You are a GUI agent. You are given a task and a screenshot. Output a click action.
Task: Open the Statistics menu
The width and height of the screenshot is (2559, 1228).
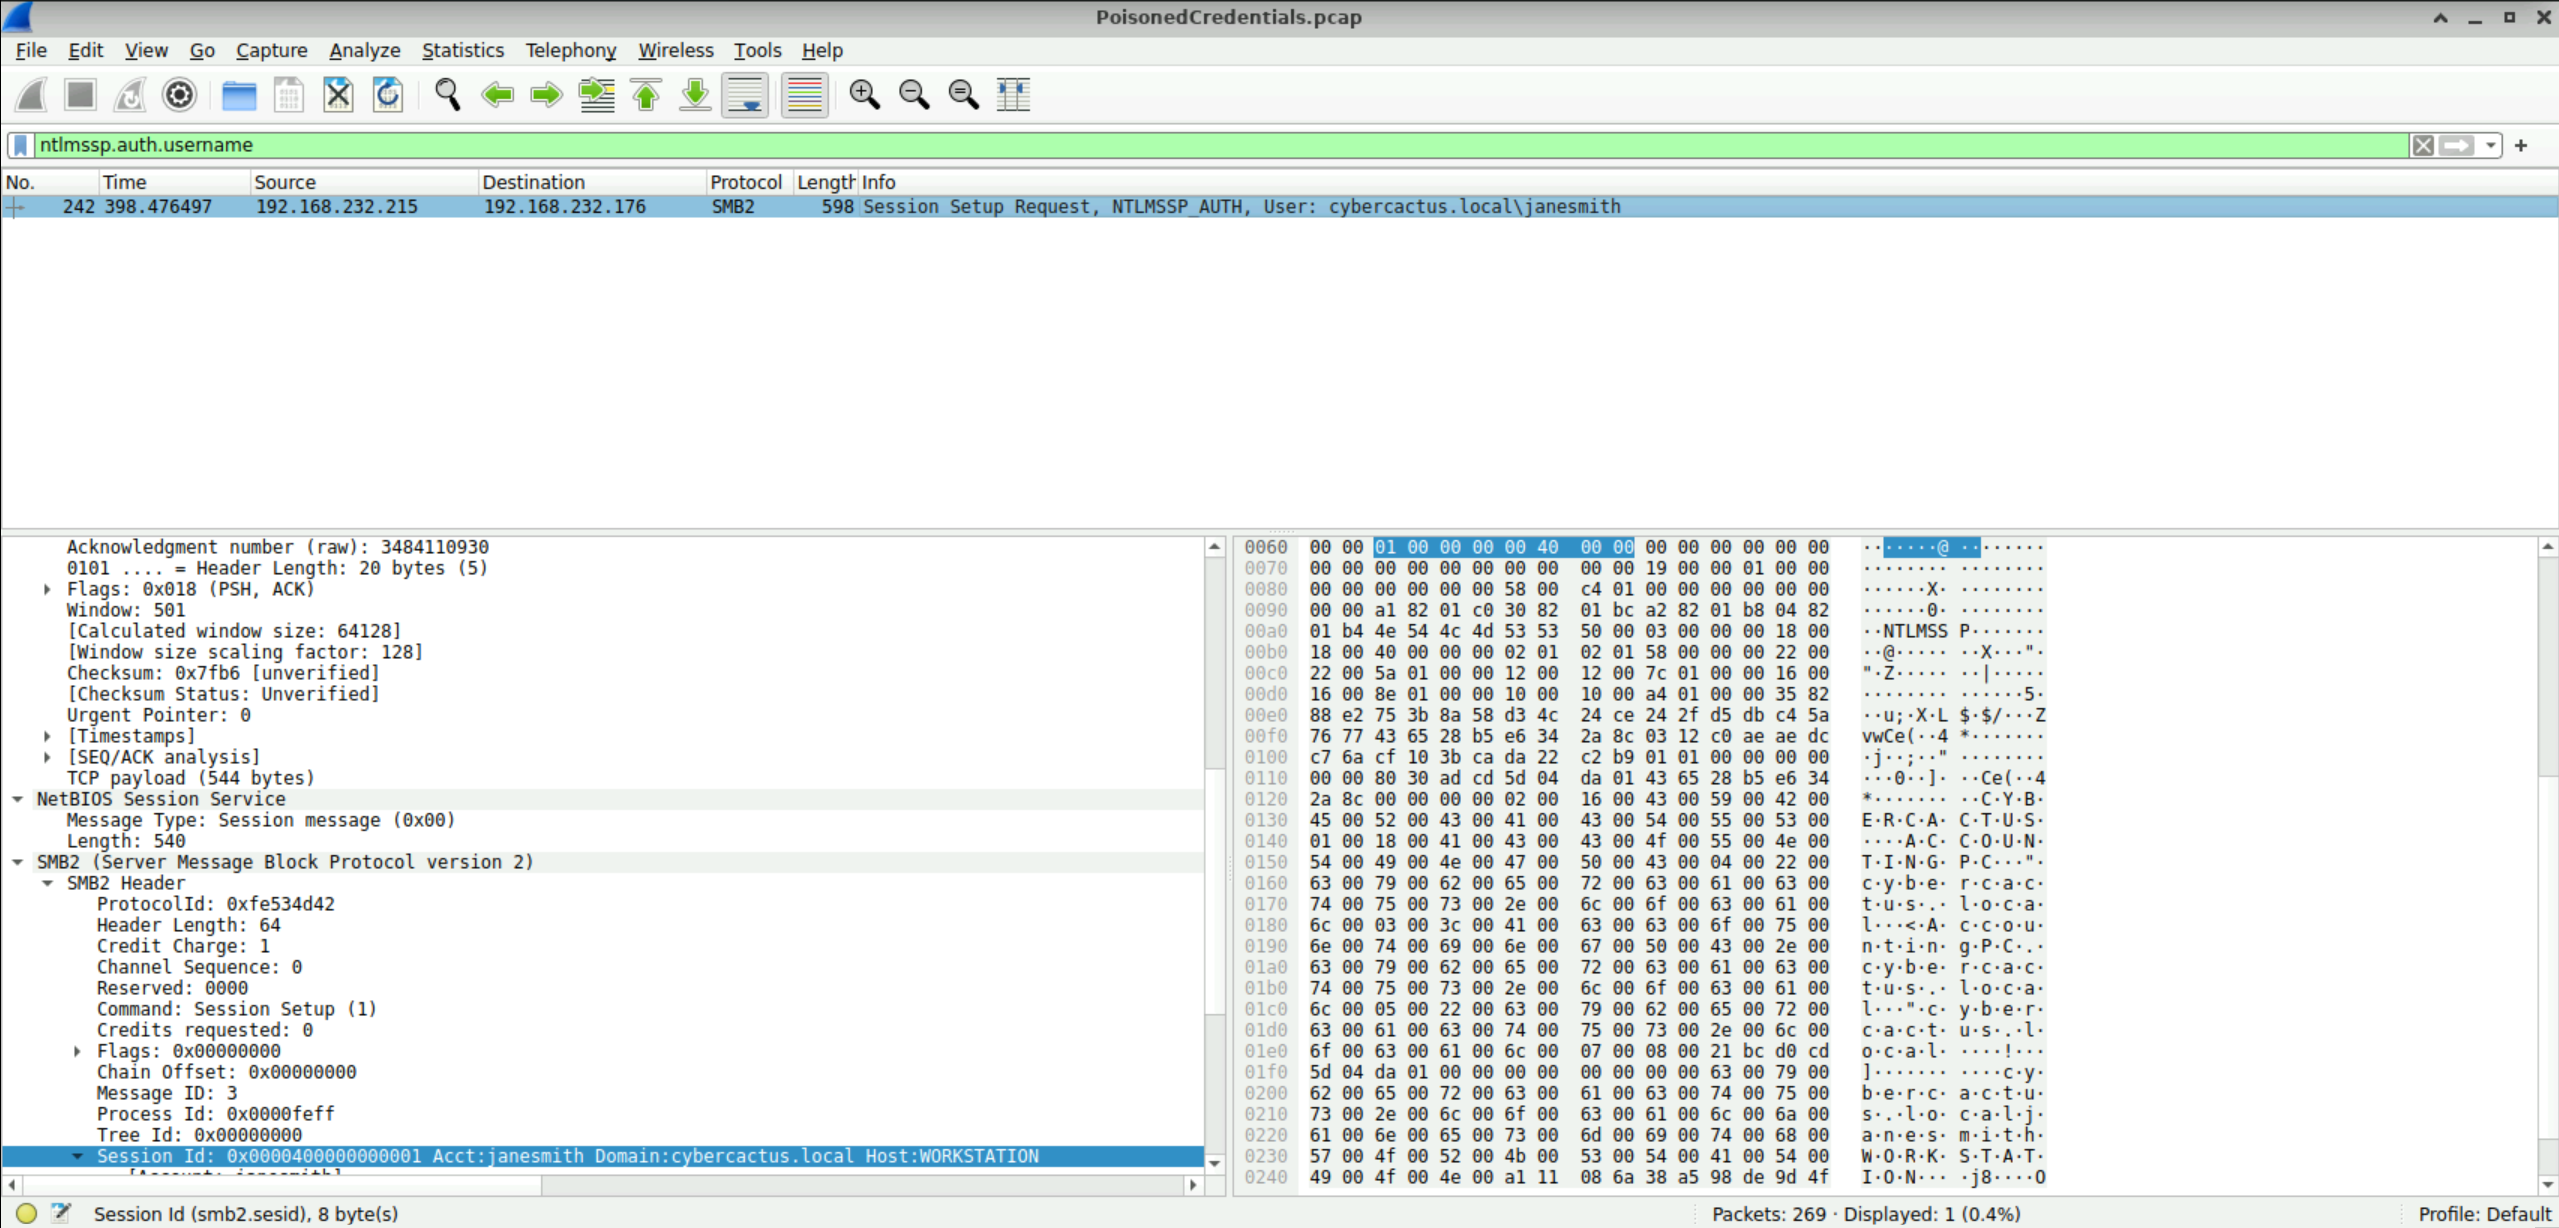[463, 50]
